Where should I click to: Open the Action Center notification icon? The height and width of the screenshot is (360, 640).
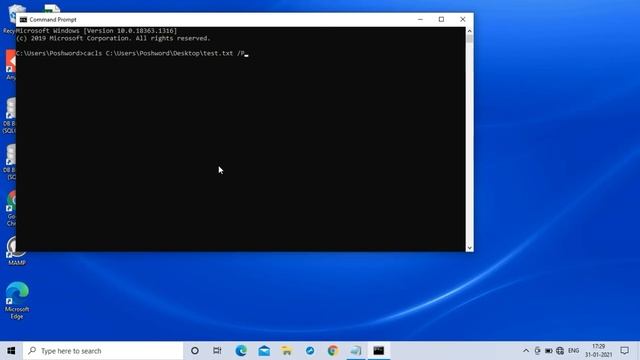[624, 351]
